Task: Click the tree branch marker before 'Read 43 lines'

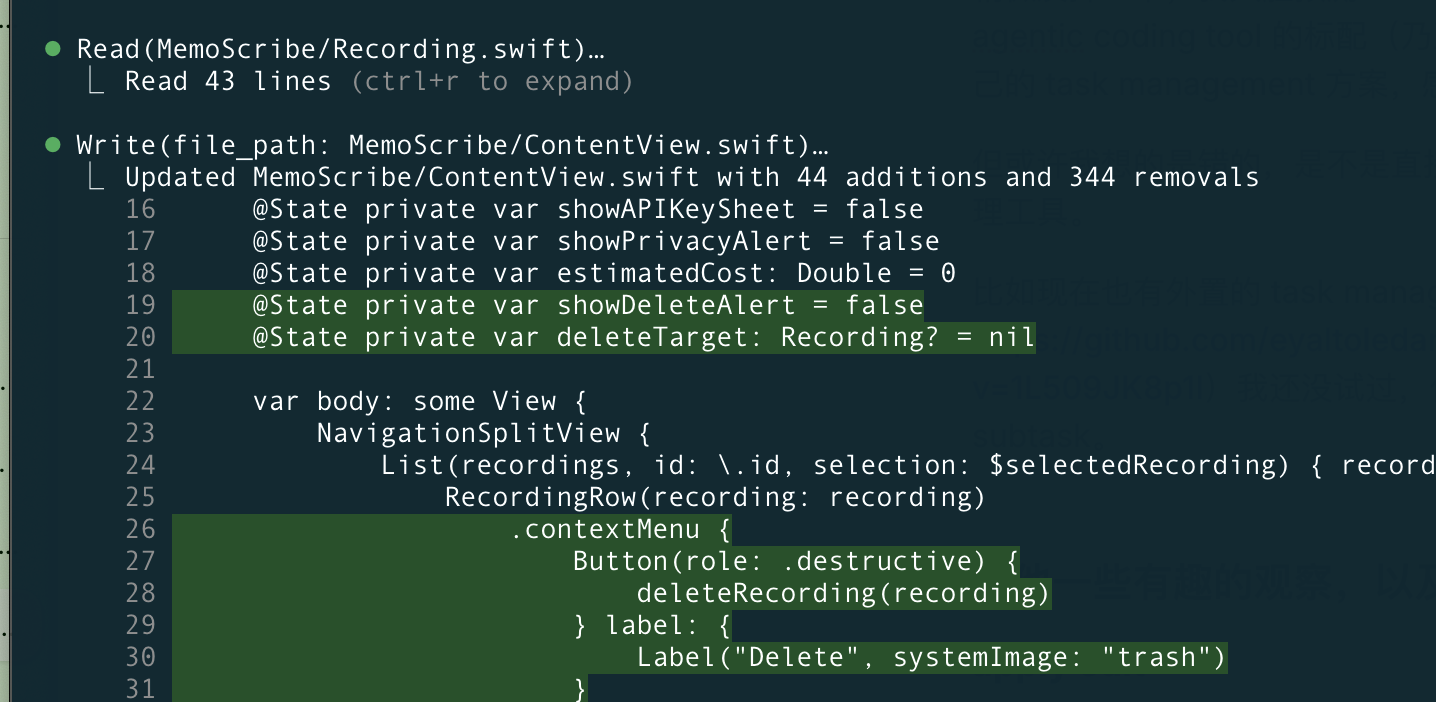Action: pos(96,80)
